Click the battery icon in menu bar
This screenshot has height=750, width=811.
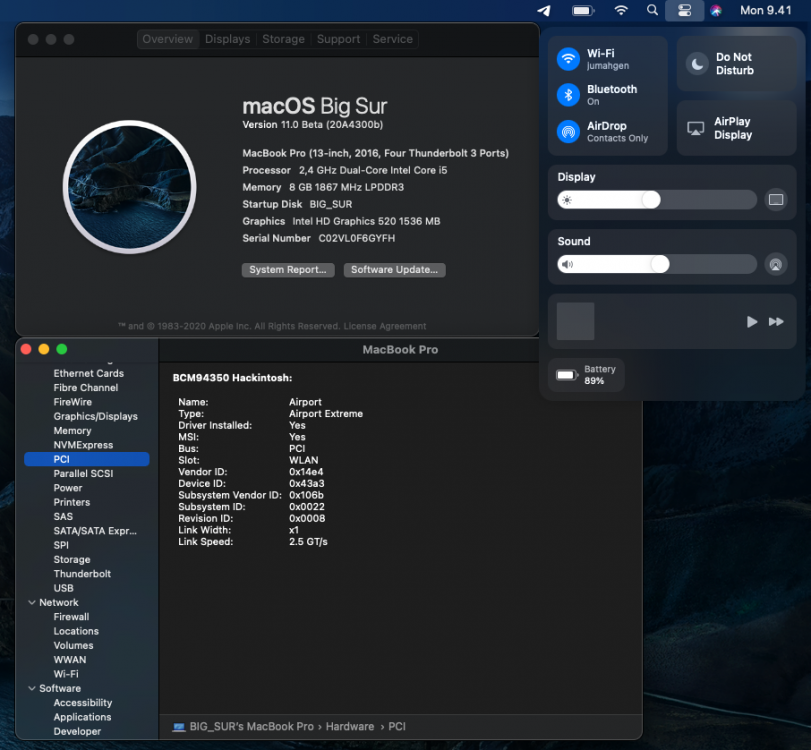click(x=583, y=10)
